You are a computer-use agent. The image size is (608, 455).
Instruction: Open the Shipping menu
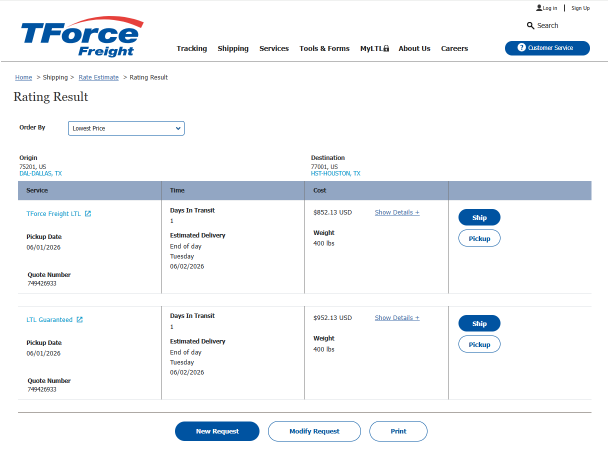coord(233,48)
